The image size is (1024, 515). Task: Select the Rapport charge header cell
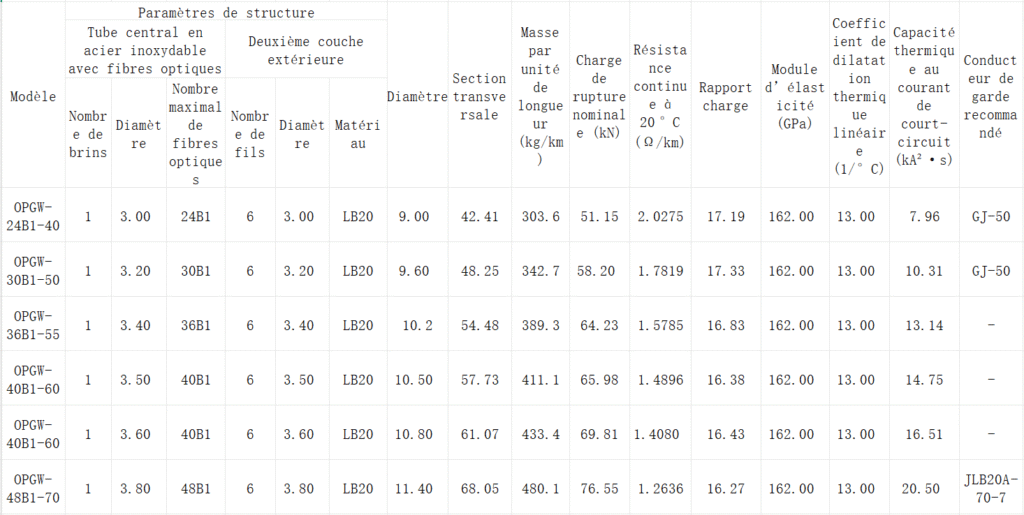pyautogui.click(x=723, y=97)
